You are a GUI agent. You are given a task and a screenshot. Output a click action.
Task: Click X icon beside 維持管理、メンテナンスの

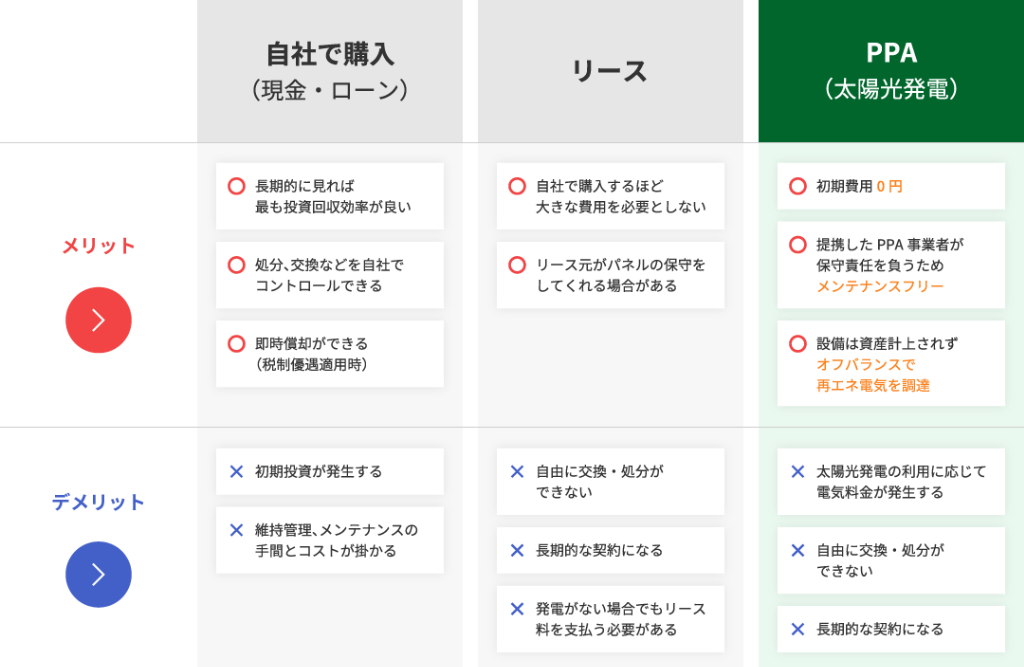point(236,530)
